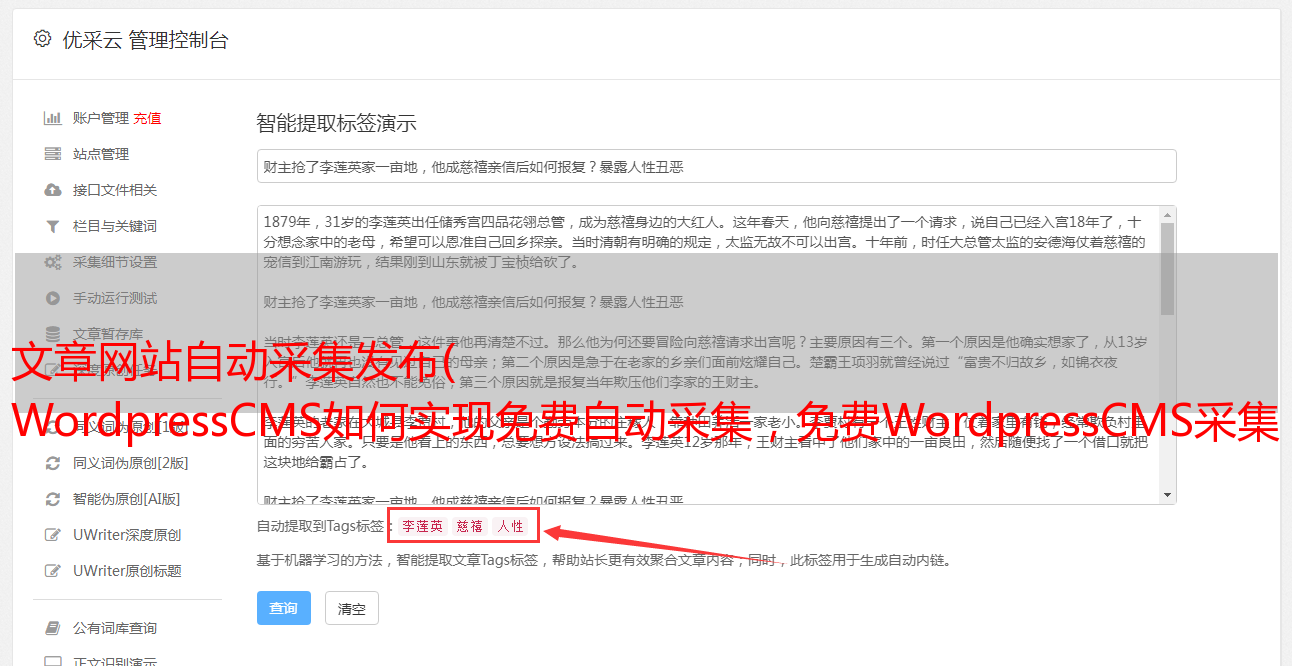Click the 智能提取标签演示 heading
Image resolution: width=1292 pixels, height=666 pixels.
pos(336,124)
